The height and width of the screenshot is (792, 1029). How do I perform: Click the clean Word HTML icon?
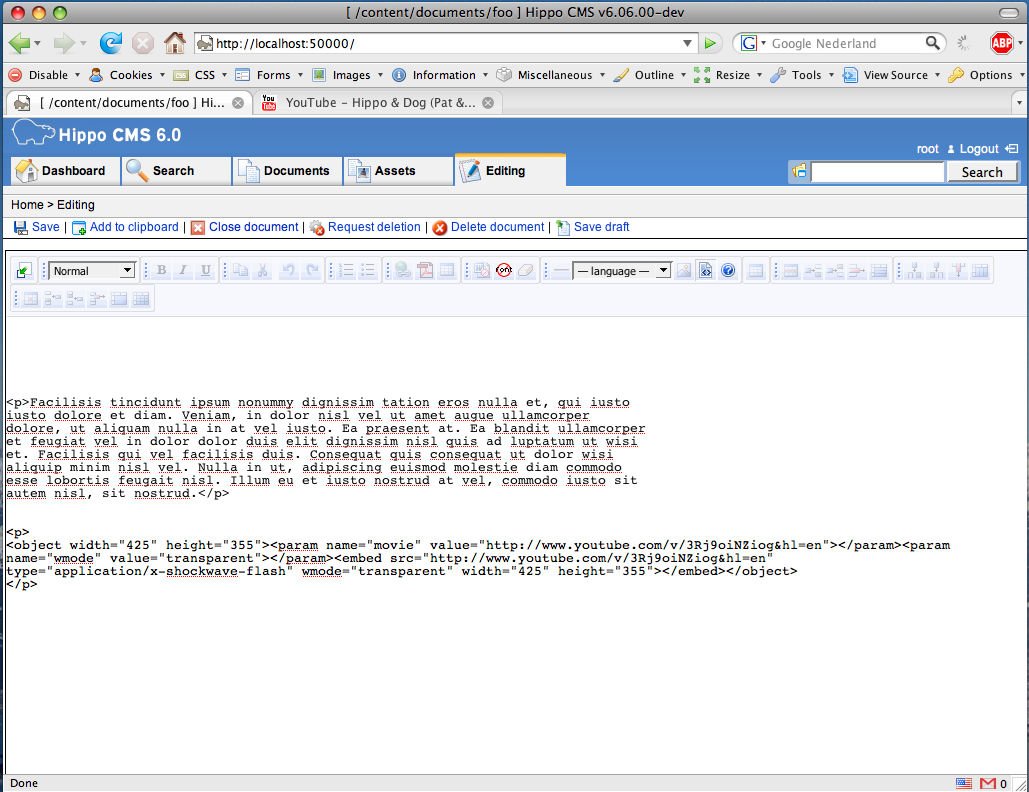[481, 271]
